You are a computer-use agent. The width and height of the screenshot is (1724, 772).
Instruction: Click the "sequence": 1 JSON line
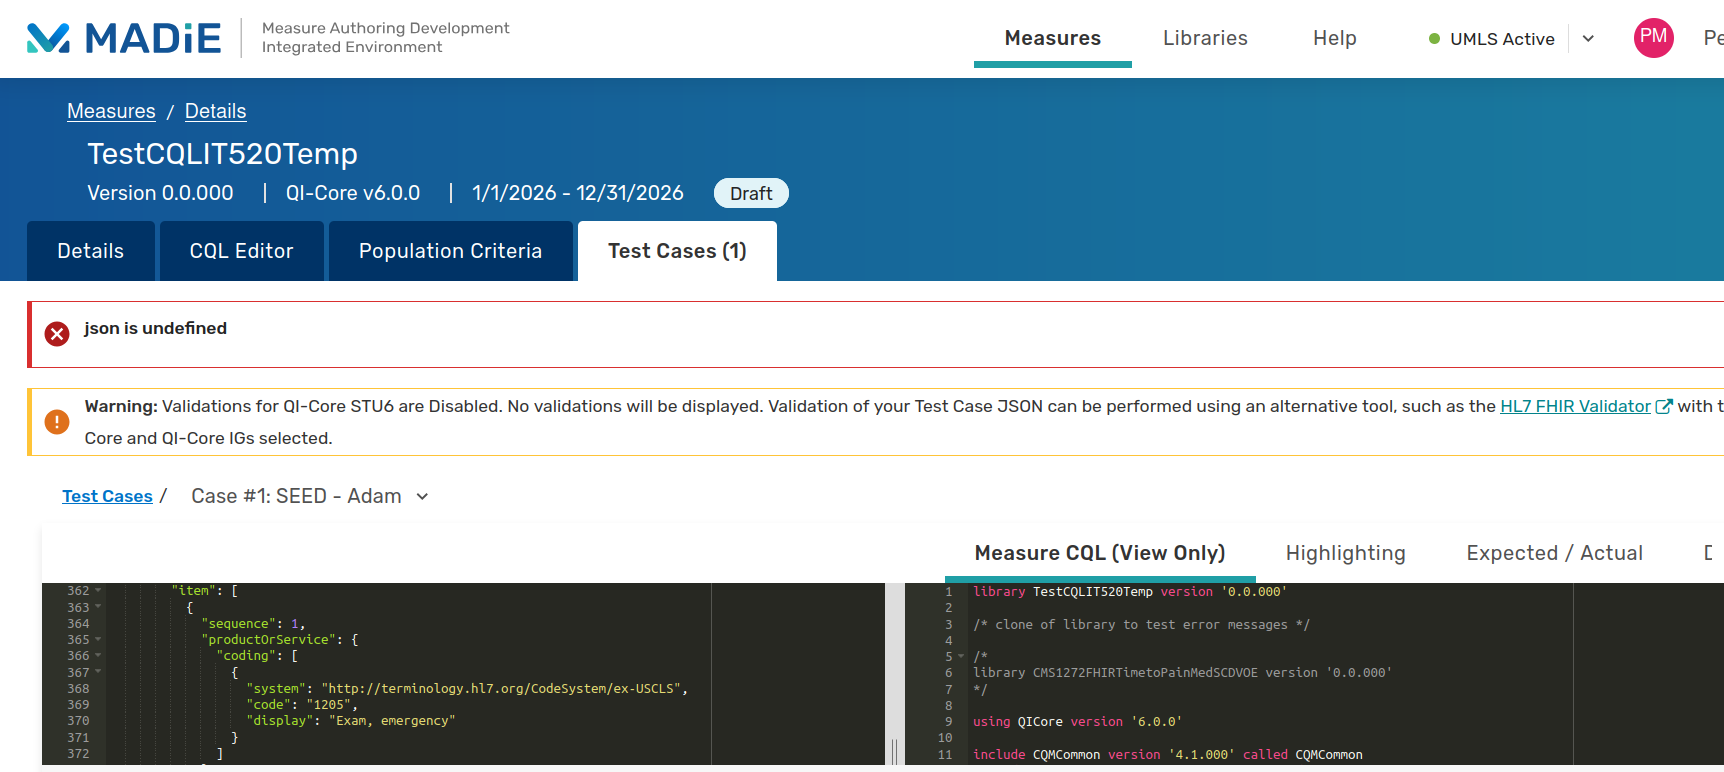tap(253, 624)
